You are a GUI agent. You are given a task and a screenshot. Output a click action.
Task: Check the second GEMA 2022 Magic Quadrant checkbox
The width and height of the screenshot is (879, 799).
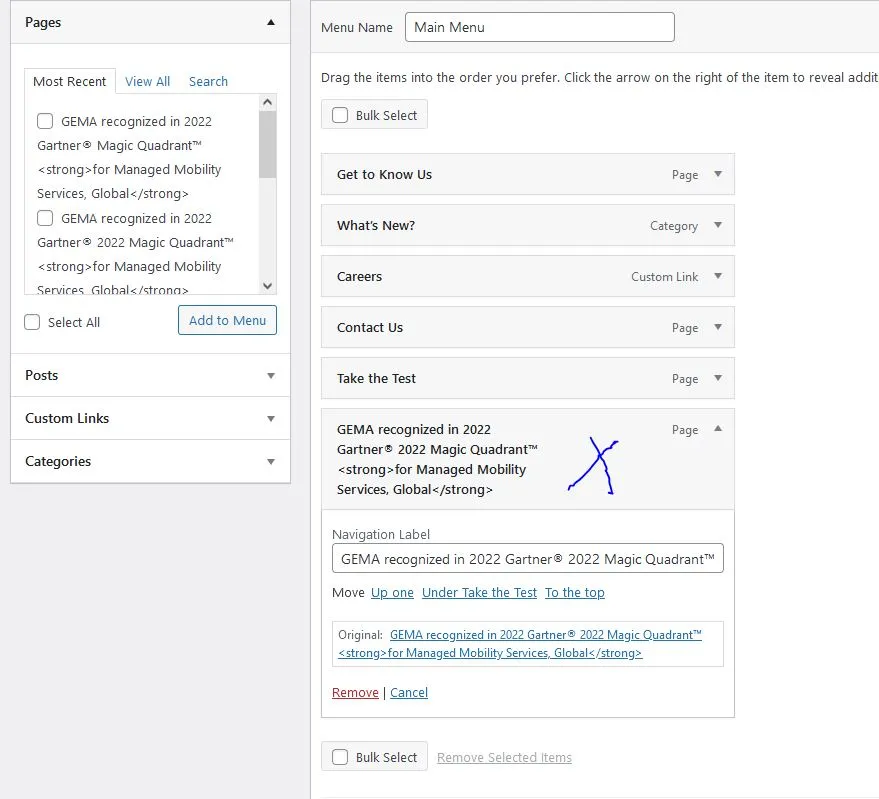click(x=45, y=218)
